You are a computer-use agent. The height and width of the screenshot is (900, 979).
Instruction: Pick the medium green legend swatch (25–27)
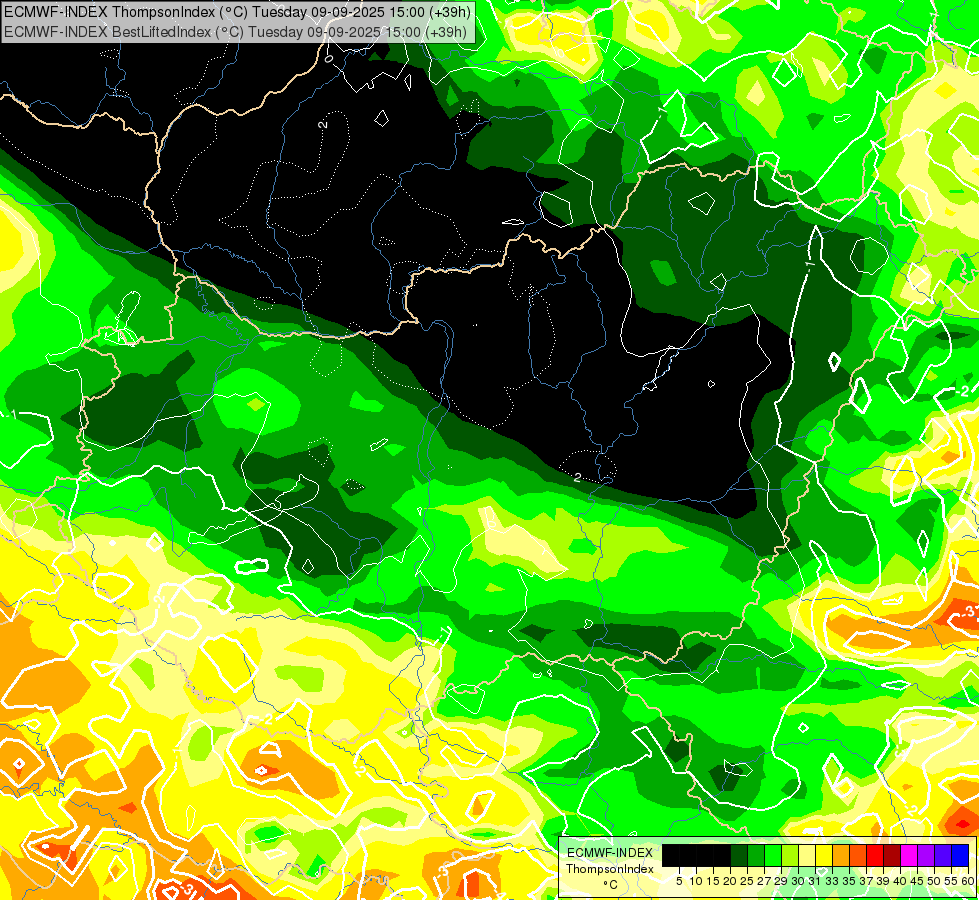tap(755, 855)
